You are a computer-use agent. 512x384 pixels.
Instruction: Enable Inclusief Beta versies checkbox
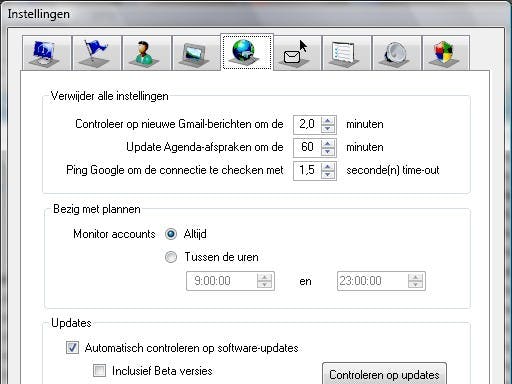point(99,371)
